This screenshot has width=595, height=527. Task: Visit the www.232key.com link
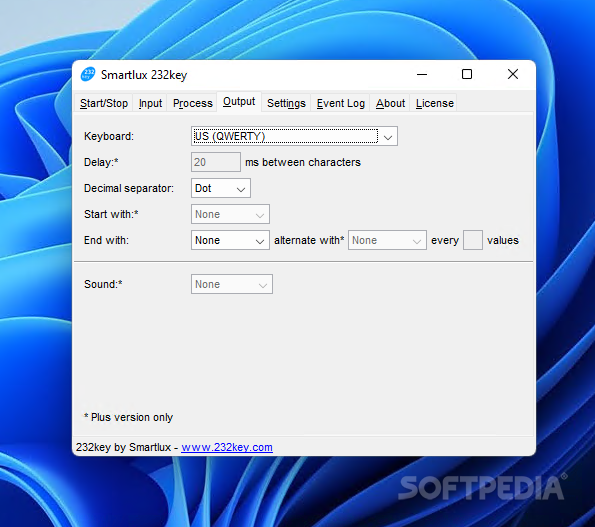[x=227, y=447]
